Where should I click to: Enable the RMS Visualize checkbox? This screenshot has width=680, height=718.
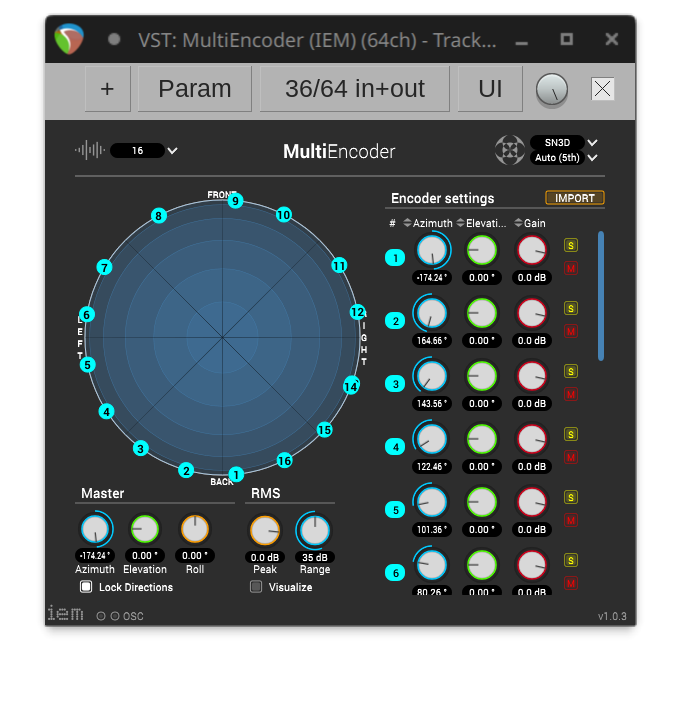[x=256, y=587]
